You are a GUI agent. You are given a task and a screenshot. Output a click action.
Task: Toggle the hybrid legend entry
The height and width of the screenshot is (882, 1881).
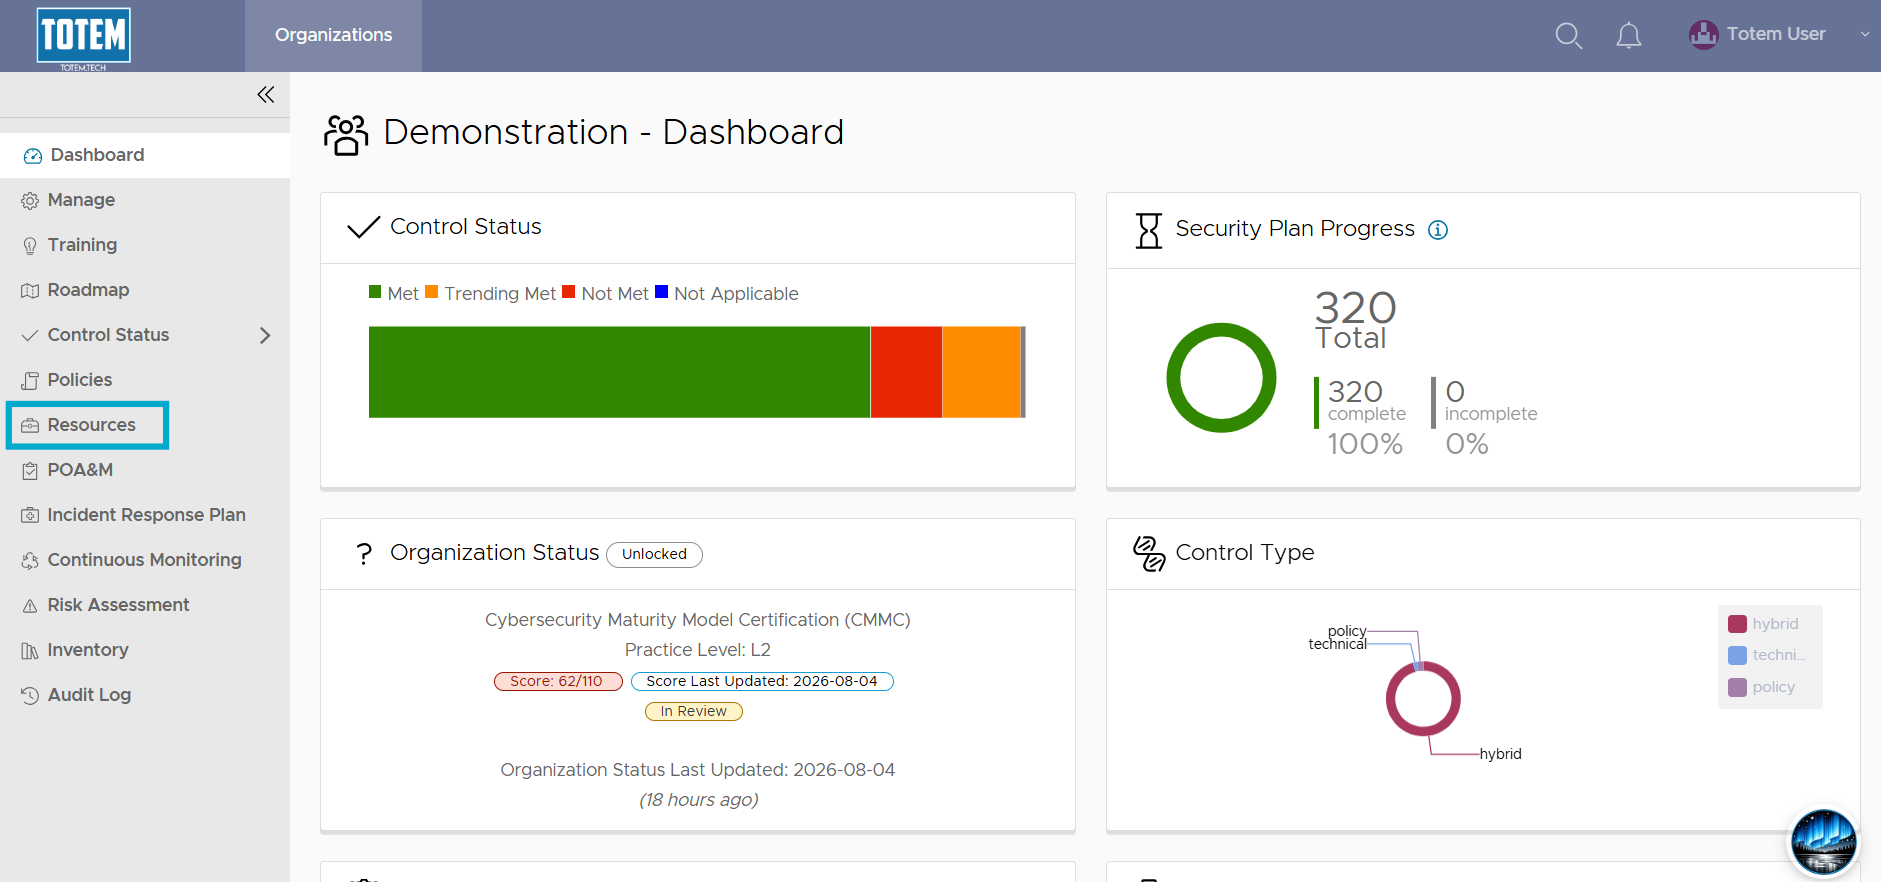tap(1764, 624)
